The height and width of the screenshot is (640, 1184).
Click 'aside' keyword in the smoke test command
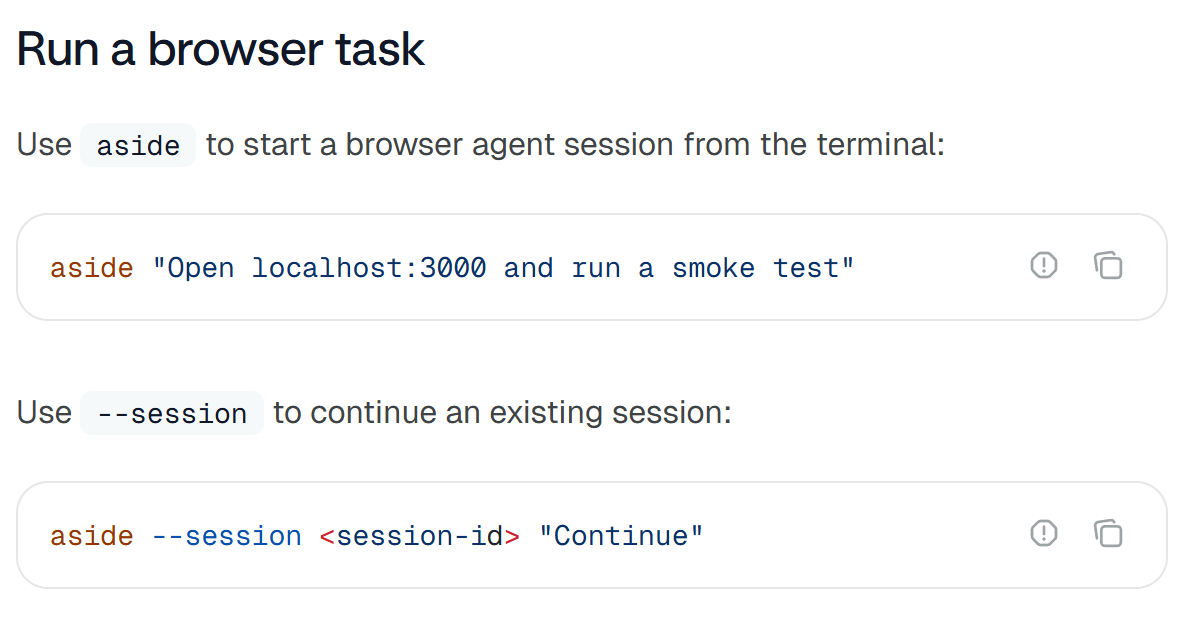pyautogui.click(x=92, y=268)
